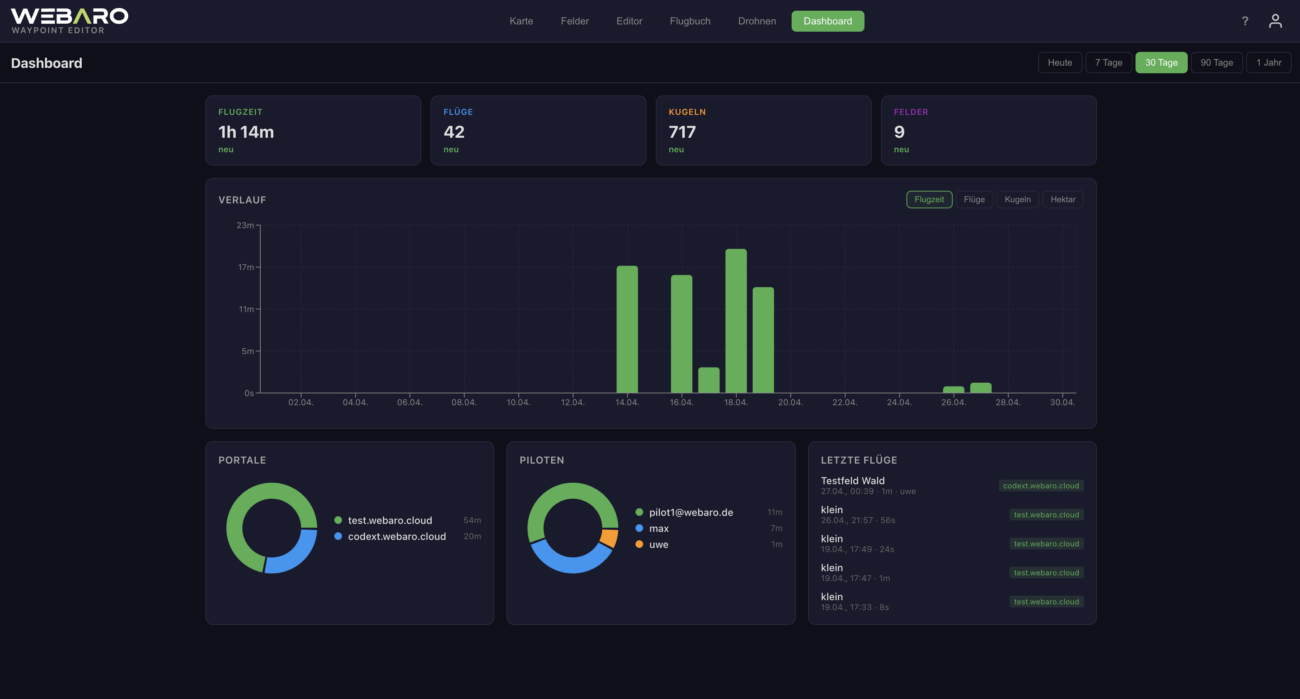
Task: Click the 19.04. bar in chart
Action: pos(763,340)
